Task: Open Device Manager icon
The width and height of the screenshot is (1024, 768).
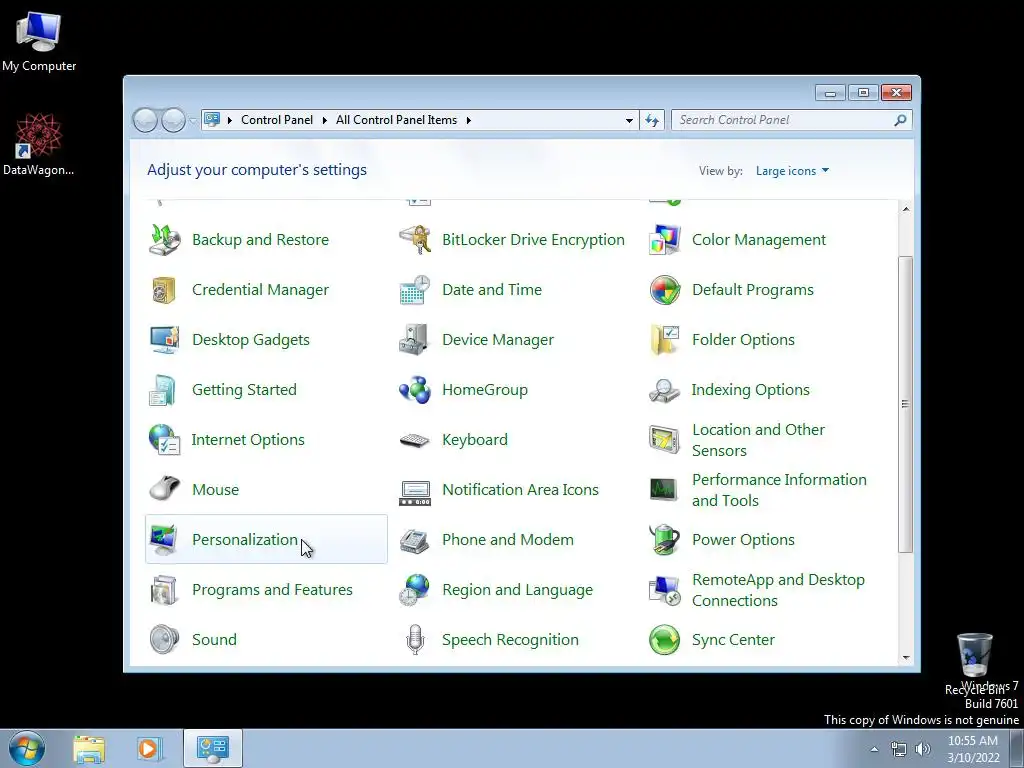Action: [415, 340]
